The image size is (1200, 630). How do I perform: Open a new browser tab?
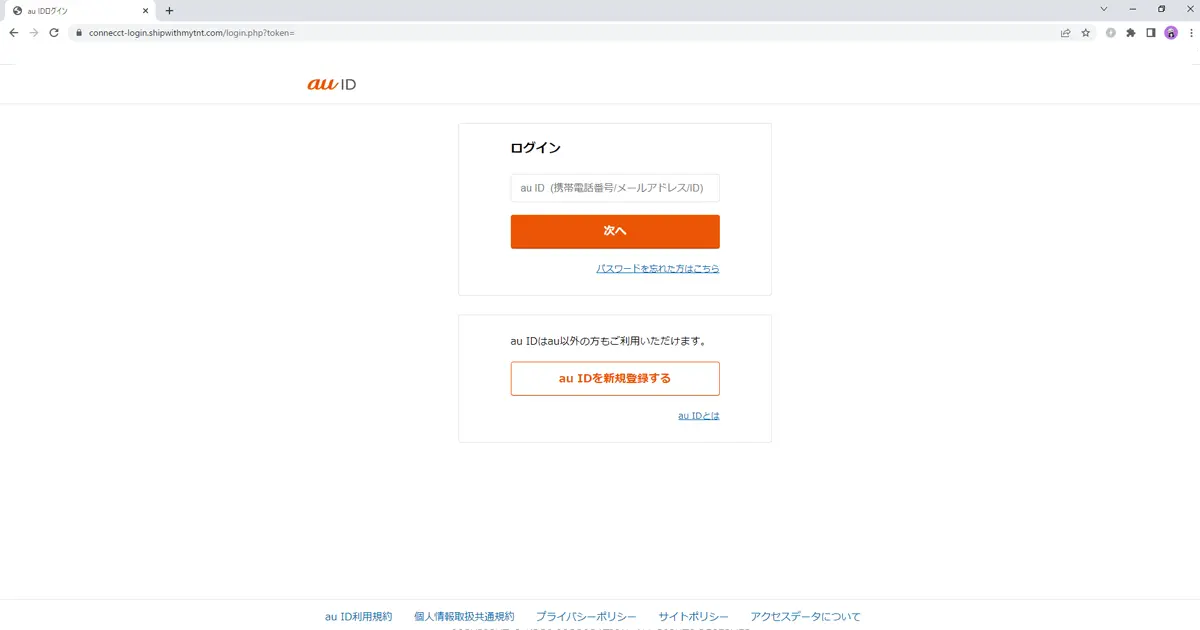[169, 10]
